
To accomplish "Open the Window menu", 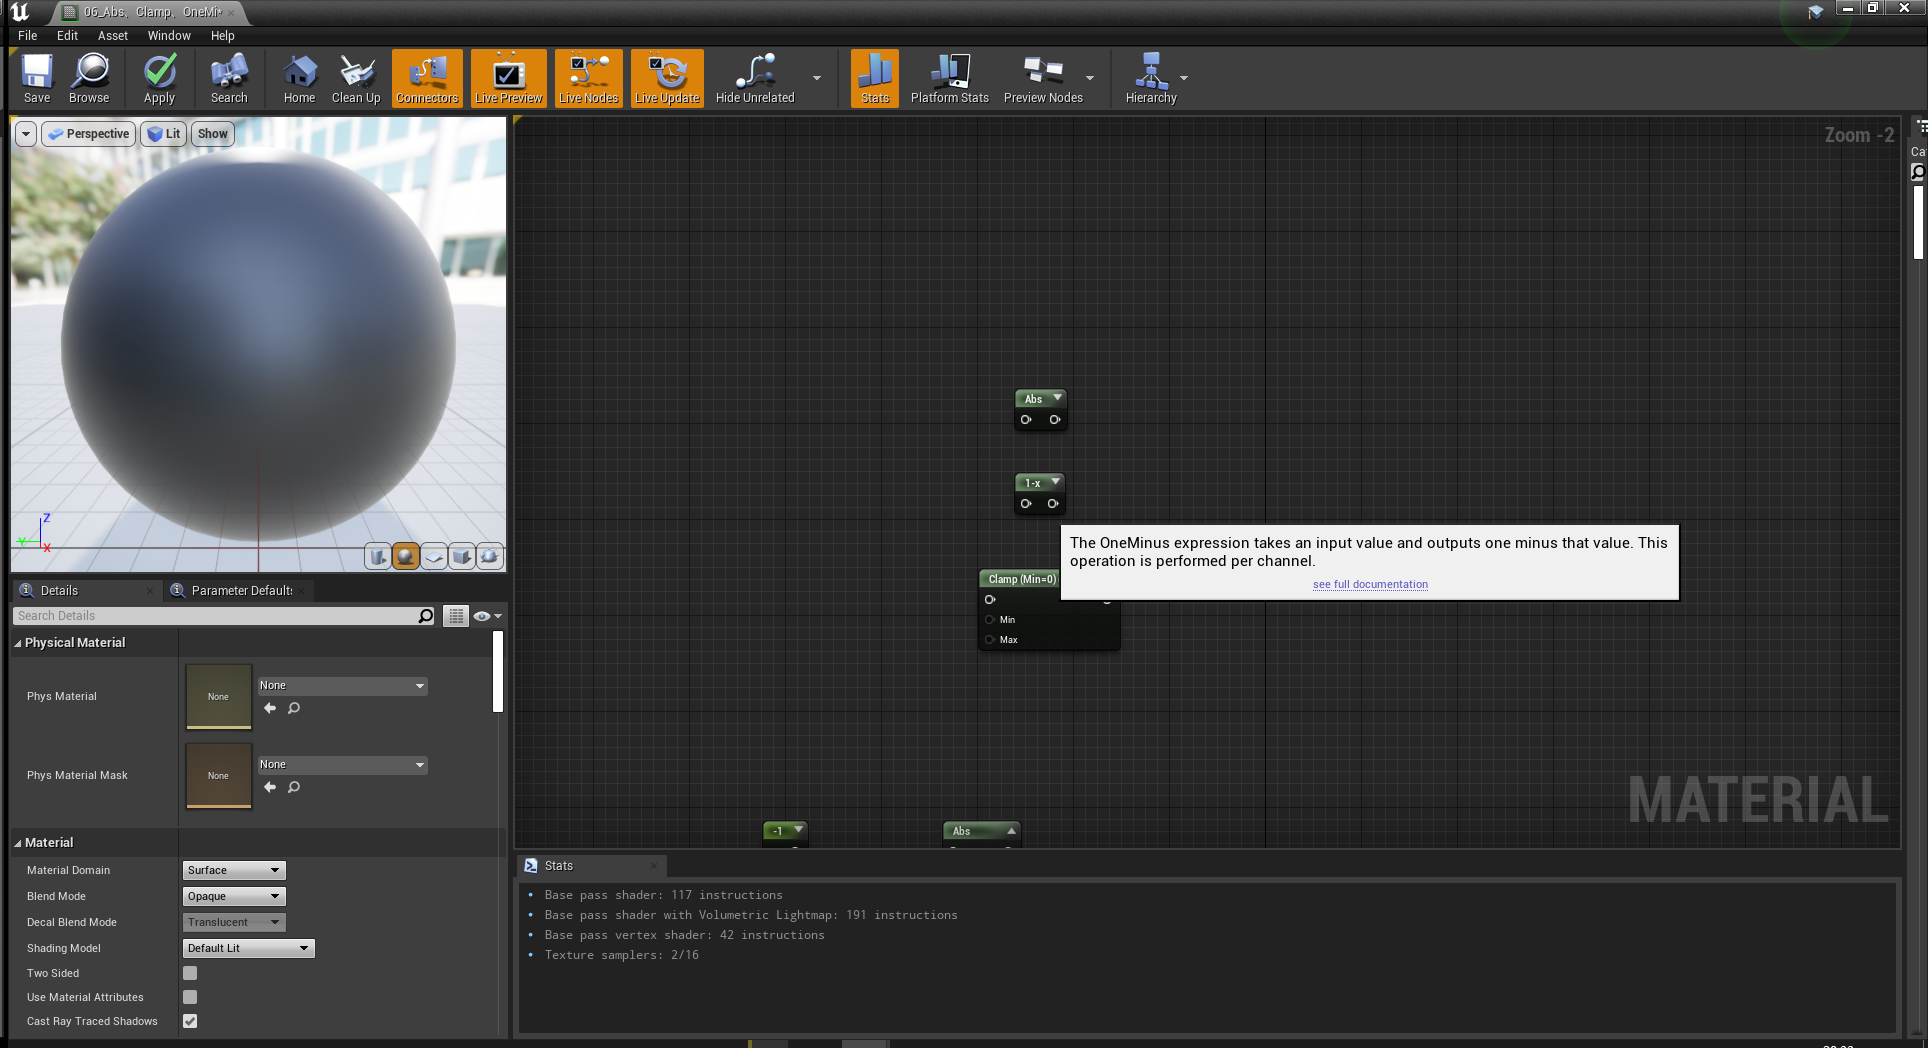I will coord(168,35).
